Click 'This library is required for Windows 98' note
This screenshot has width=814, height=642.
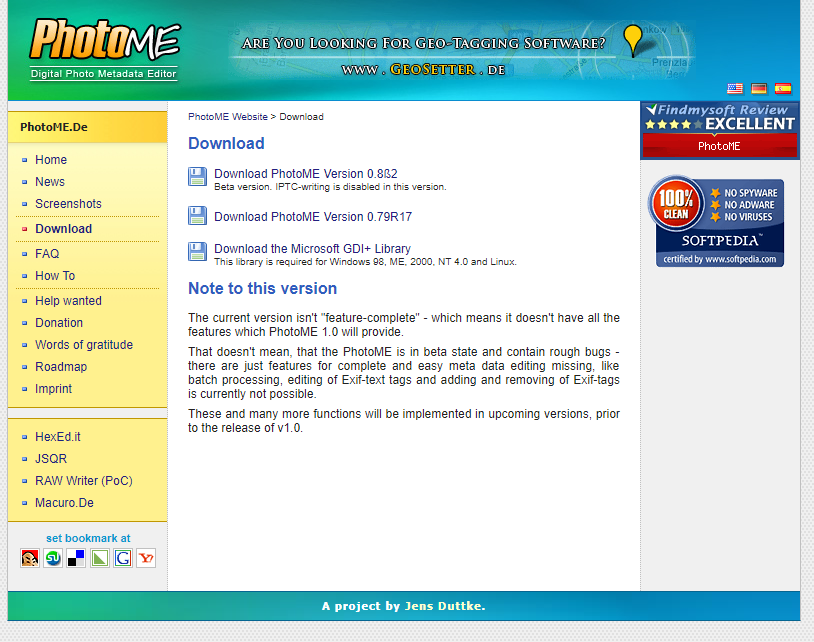(365, 262)
